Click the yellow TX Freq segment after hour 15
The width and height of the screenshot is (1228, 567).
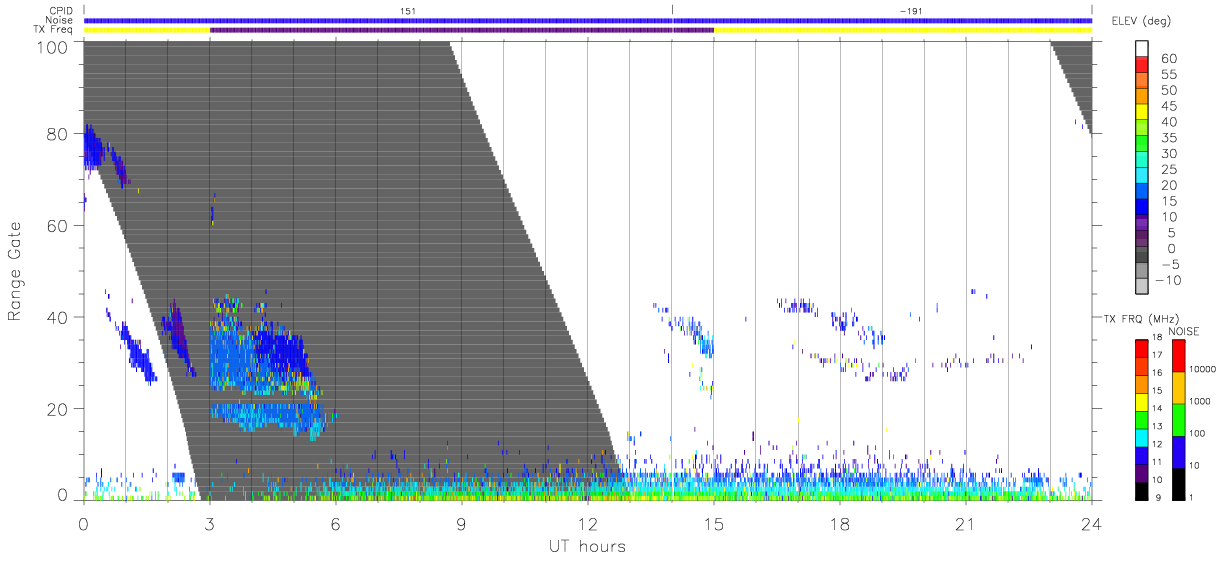click(903, 30)
